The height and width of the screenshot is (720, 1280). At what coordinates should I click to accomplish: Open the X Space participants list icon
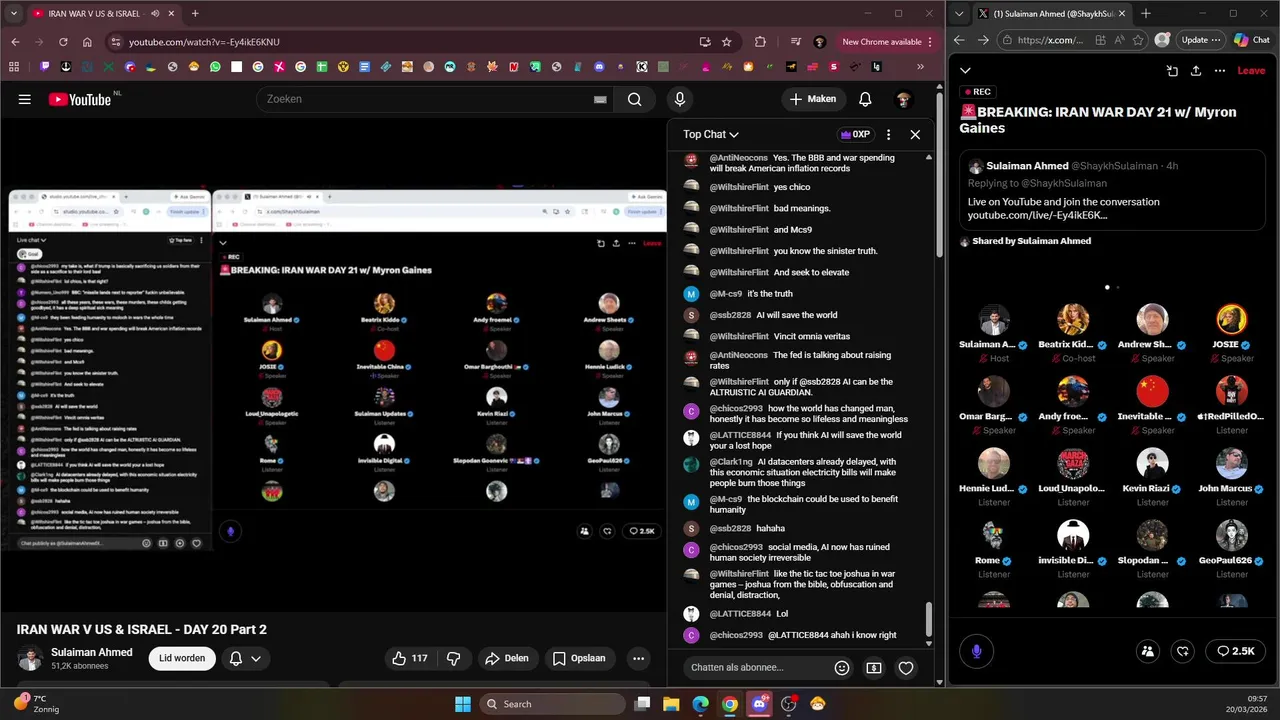pos(1148,651)
